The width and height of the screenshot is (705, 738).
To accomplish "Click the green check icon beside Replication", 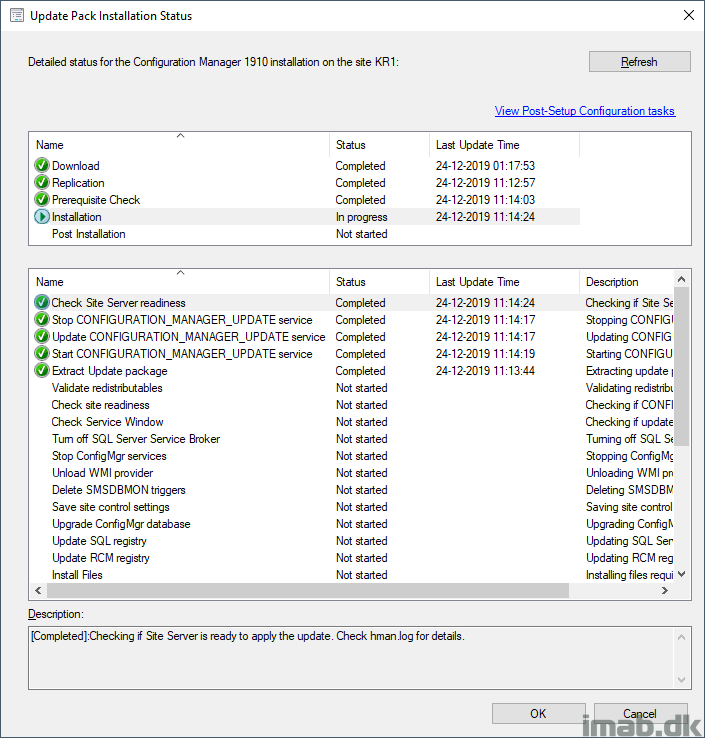I will (42, 182).
